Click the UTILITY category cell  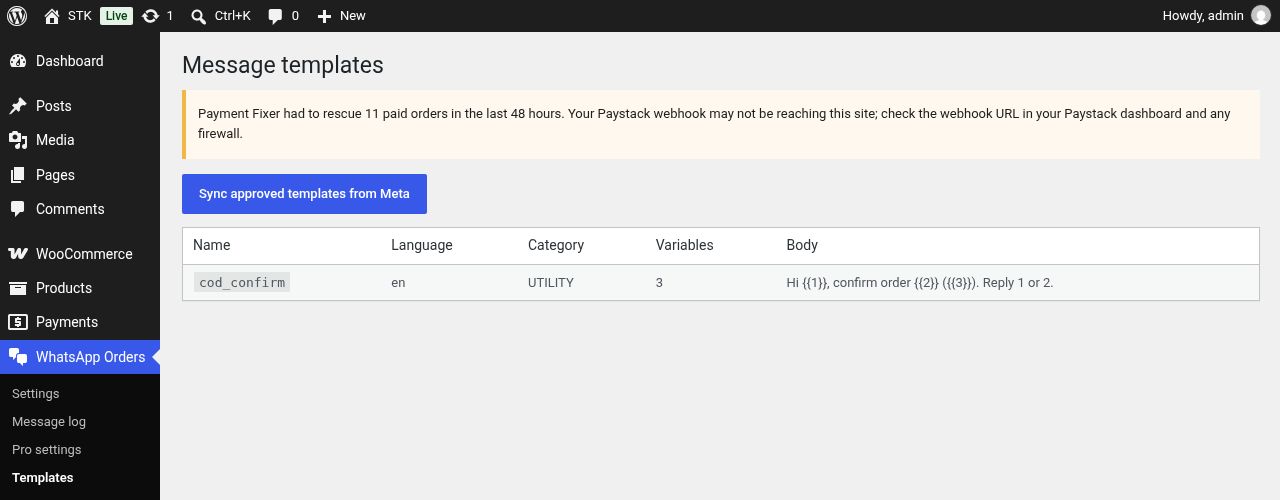point(551,283)
